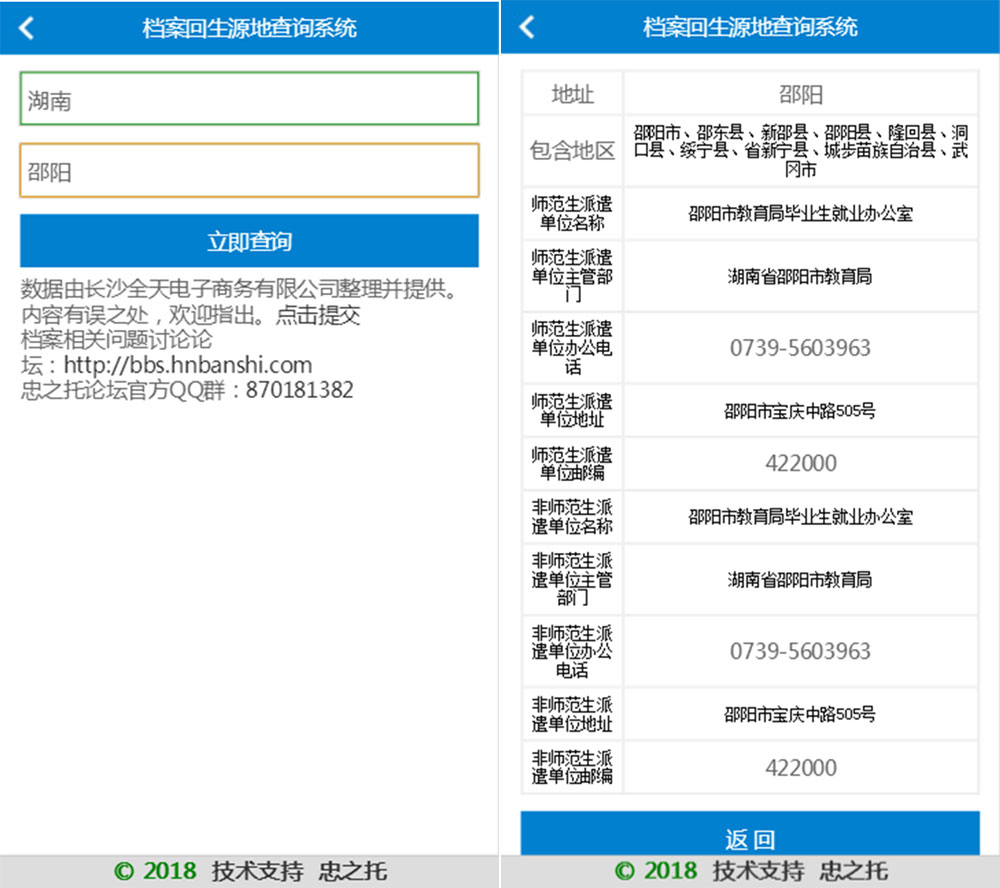Viewport: 1000px width, 888px height.
Task: Click the province input field containing 湖南
Action: click(x=249, y=99)
